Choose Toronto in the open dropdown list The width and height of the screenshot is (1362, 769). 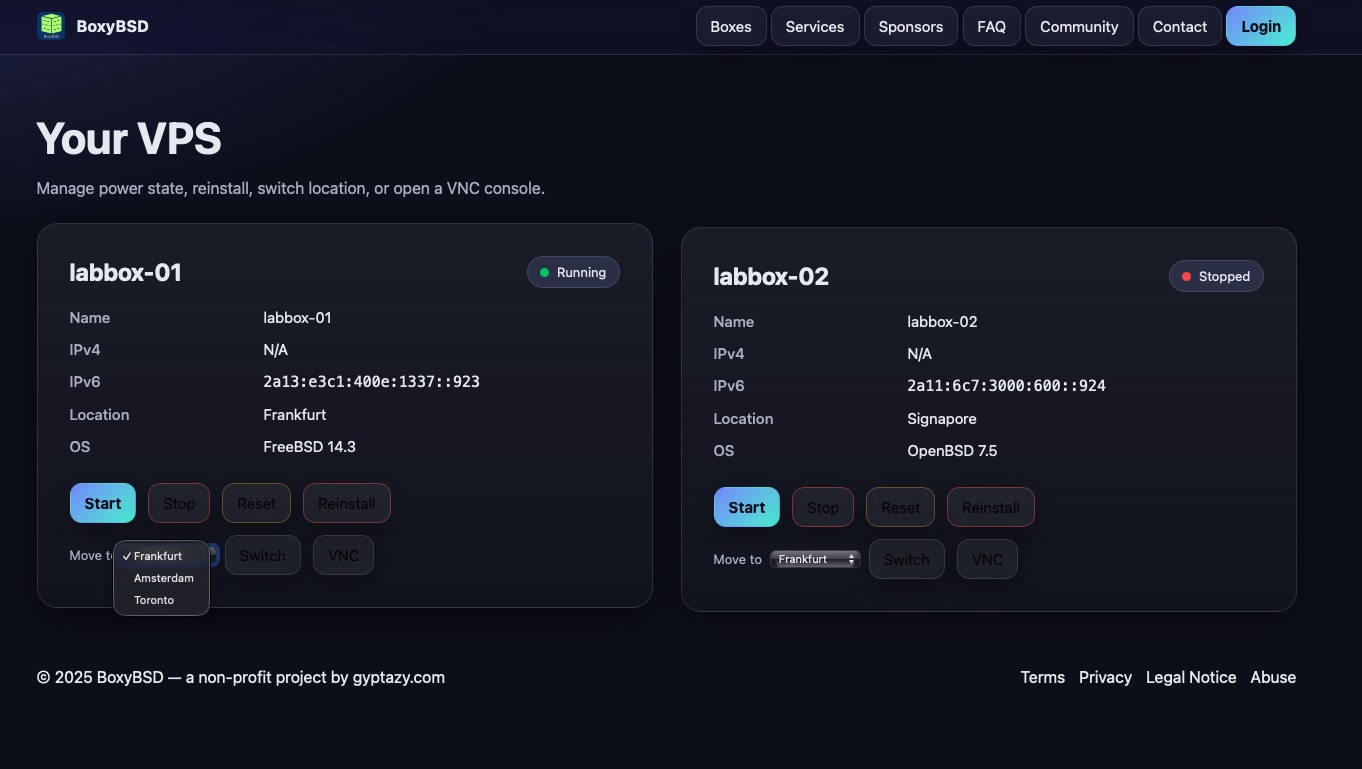[x=154, y=600]
